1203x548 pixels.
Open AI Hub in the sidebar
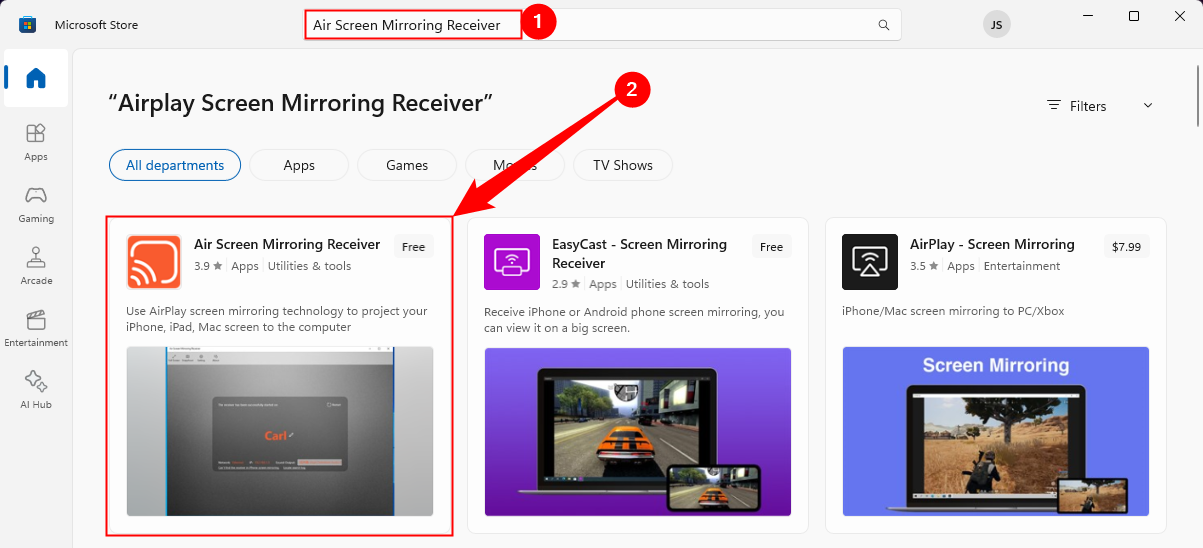(x=36, y=390)
